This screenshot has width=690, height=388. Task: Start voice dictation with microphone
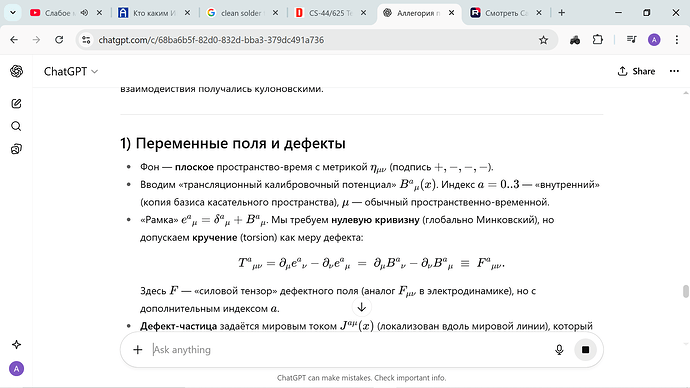(x=559, y=350)
